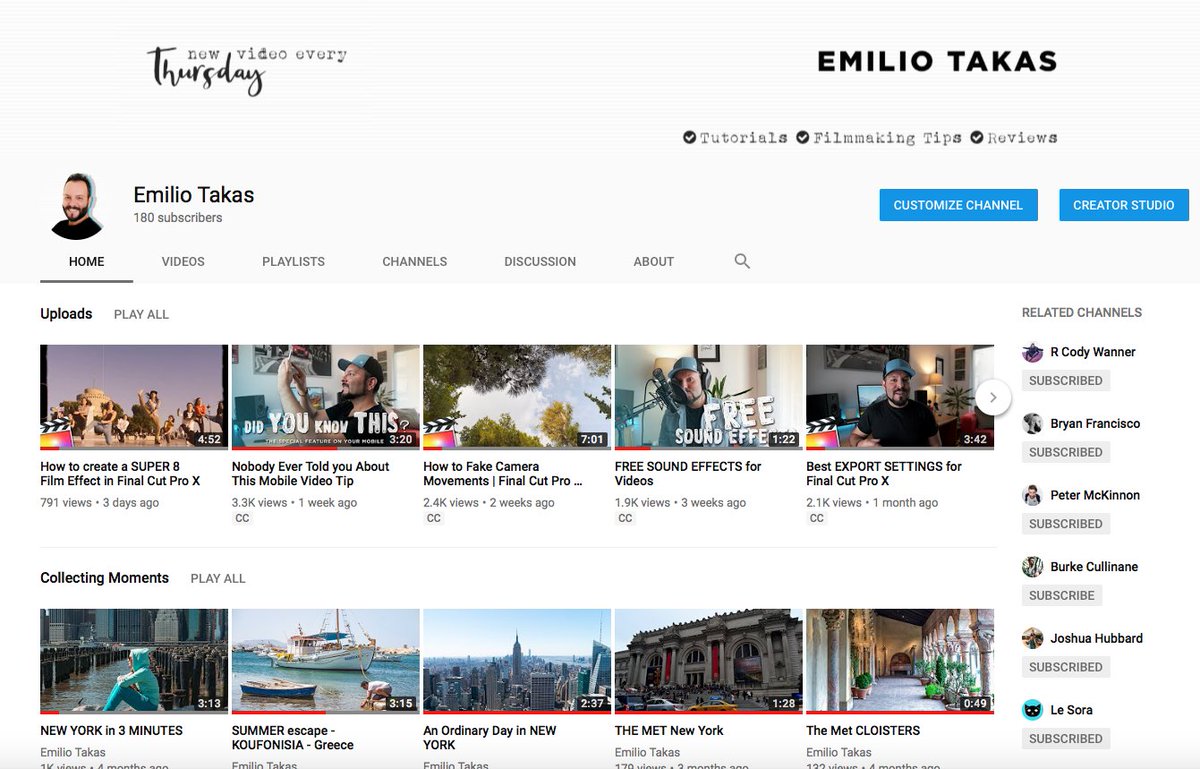Open Nobody Ever Told You video thumbnail
This screenshot has height=769, width=1200.
coord(326,397)
